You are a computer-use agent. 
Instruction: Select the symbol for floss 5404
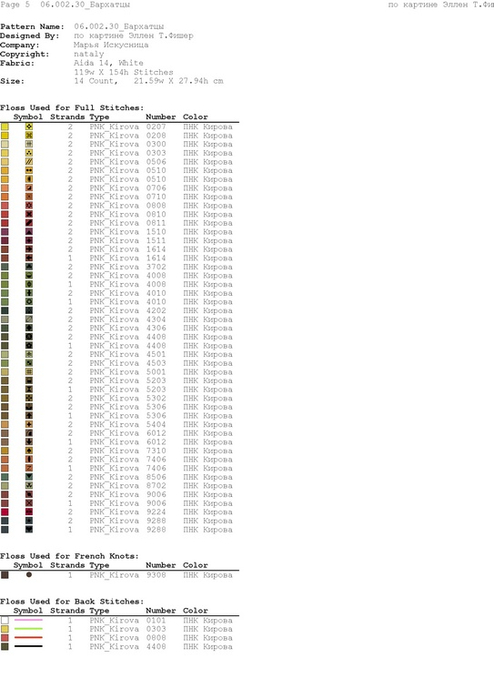pyautogui.click(x=29, y=425)
